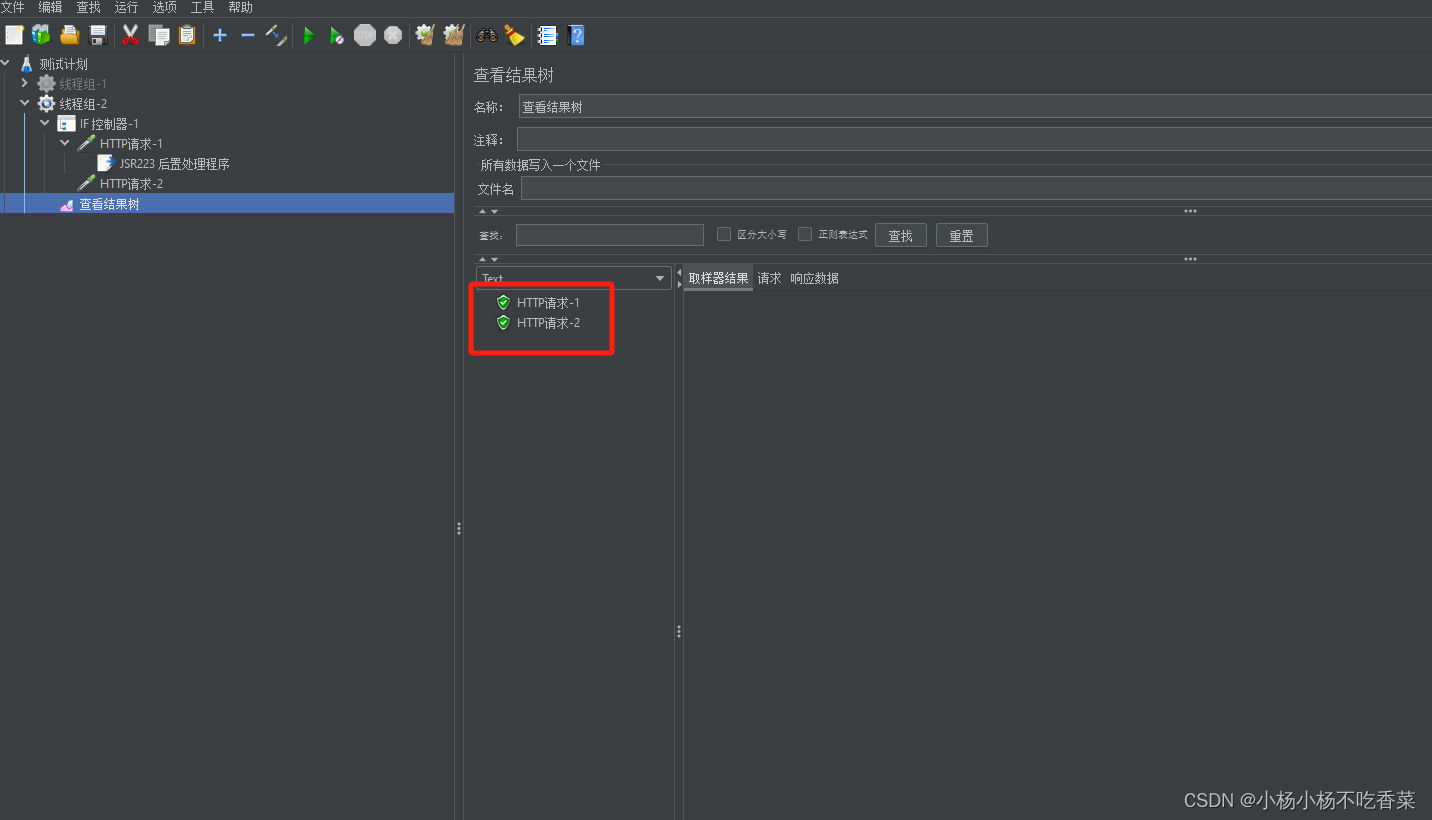The width and height of the screenshot is (1432, 820).
Task: Click the Expand All plus icon
Action: pos(220,35)
